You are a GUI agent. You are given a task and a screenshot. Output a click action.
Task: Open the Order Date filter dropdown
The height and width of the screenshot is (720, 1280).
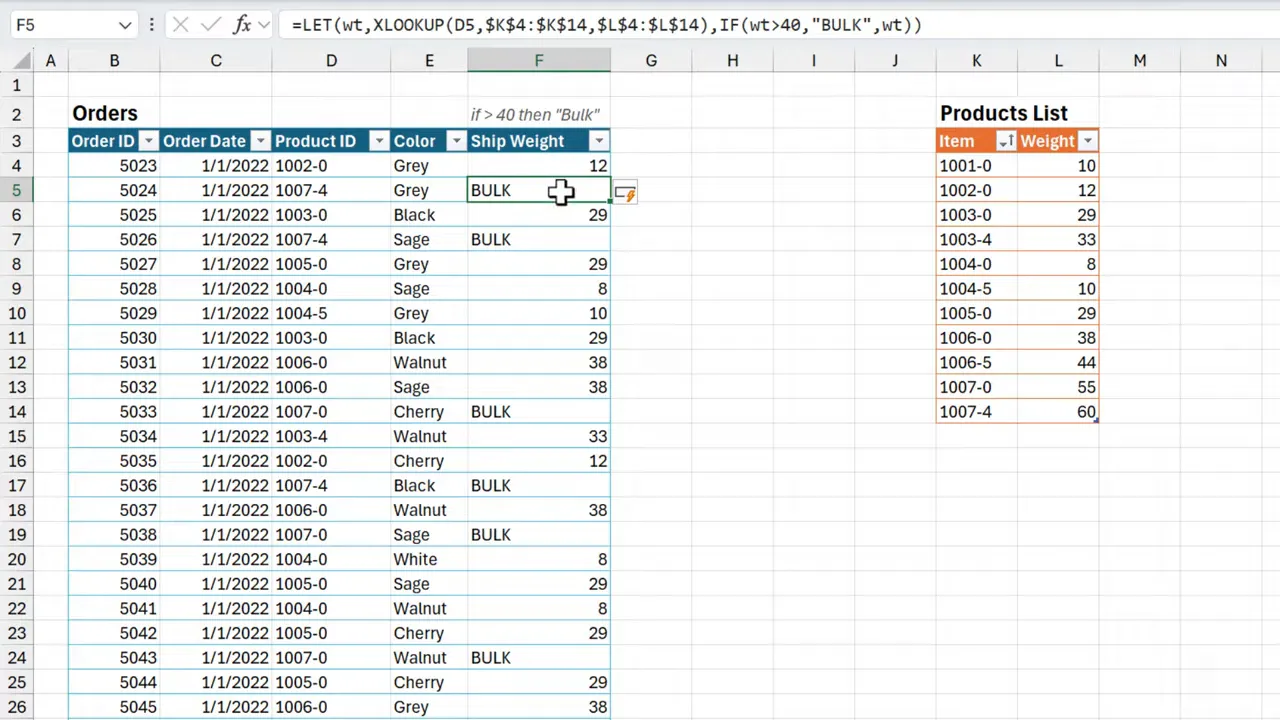[x=259, y=140]
